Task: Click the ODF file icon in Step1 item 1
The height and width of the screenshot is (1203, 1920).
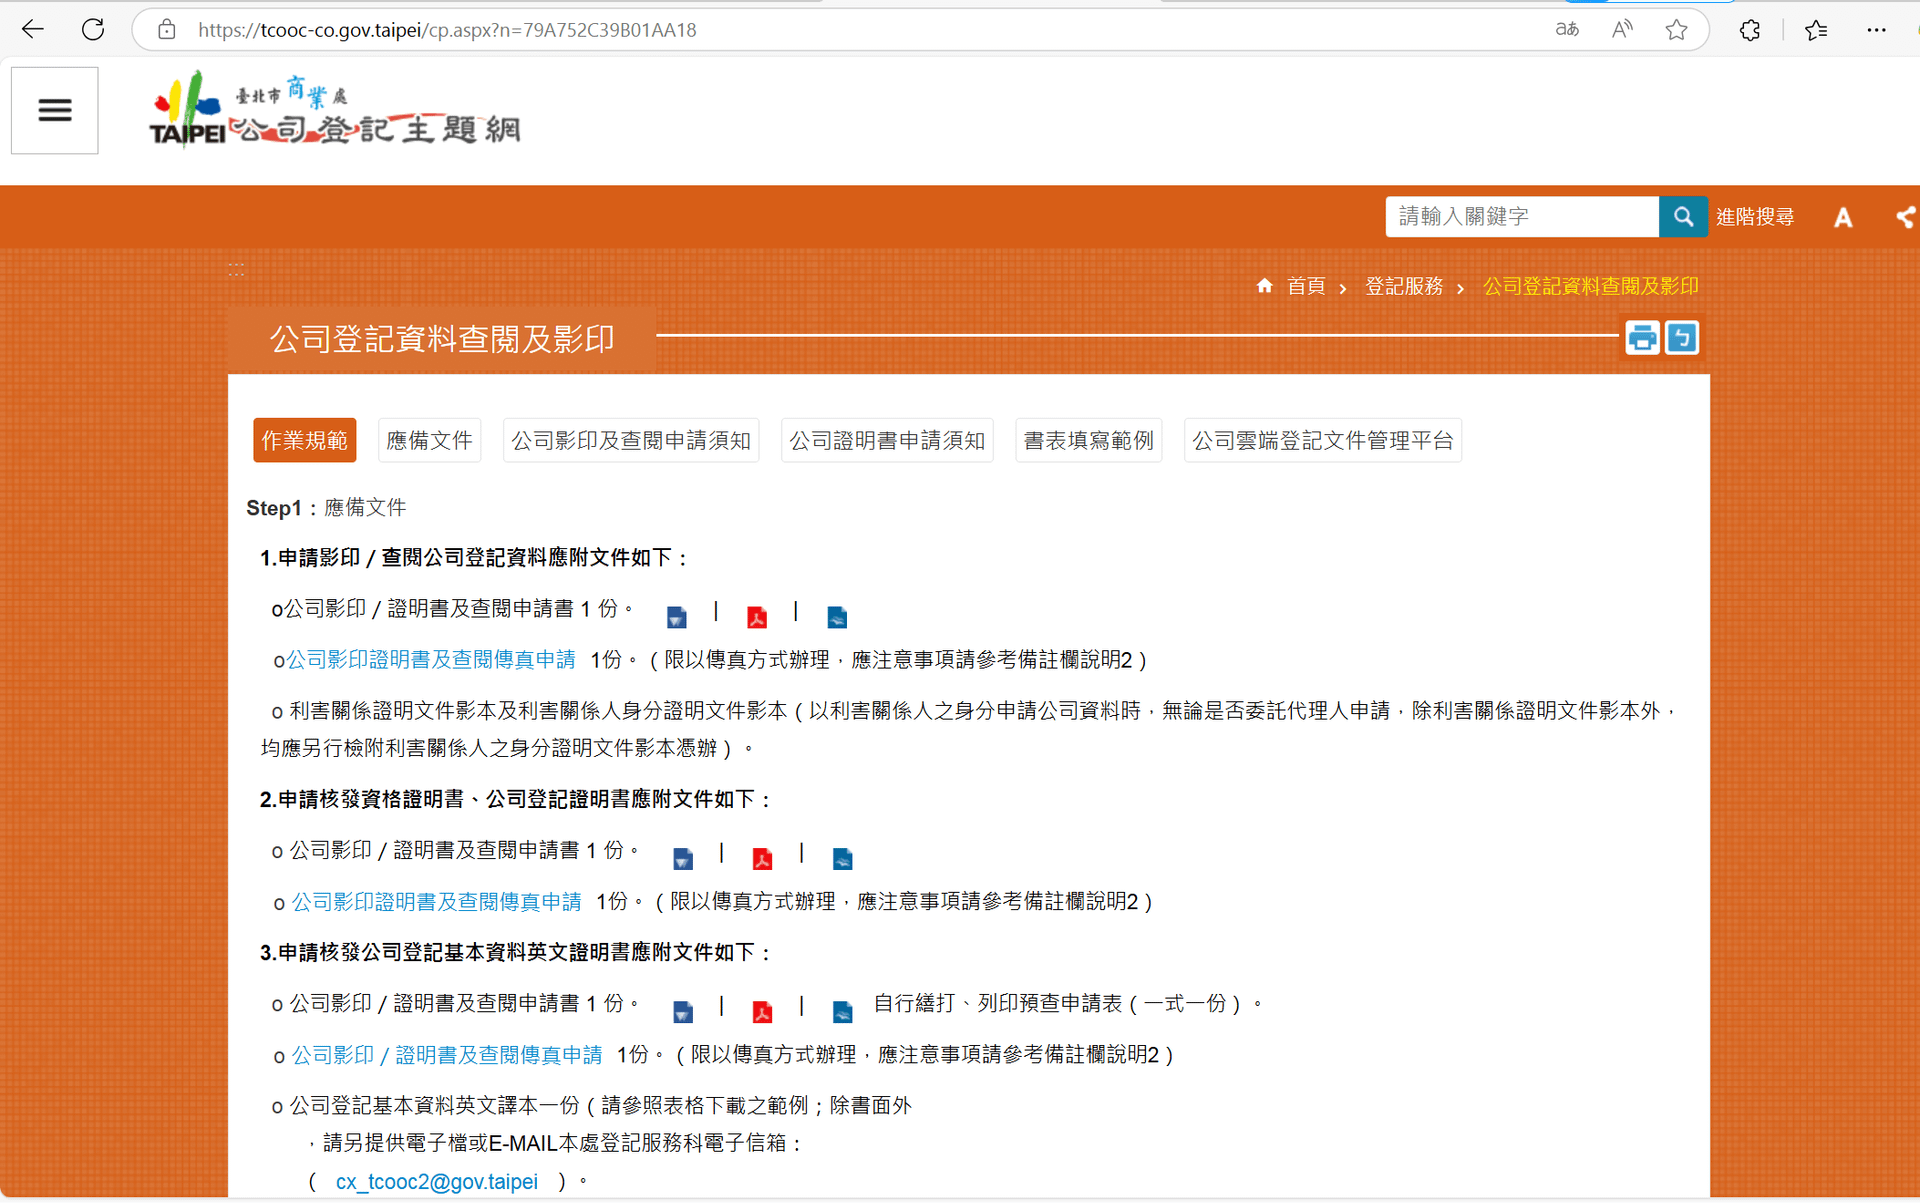Action: (x=837, y=616)
